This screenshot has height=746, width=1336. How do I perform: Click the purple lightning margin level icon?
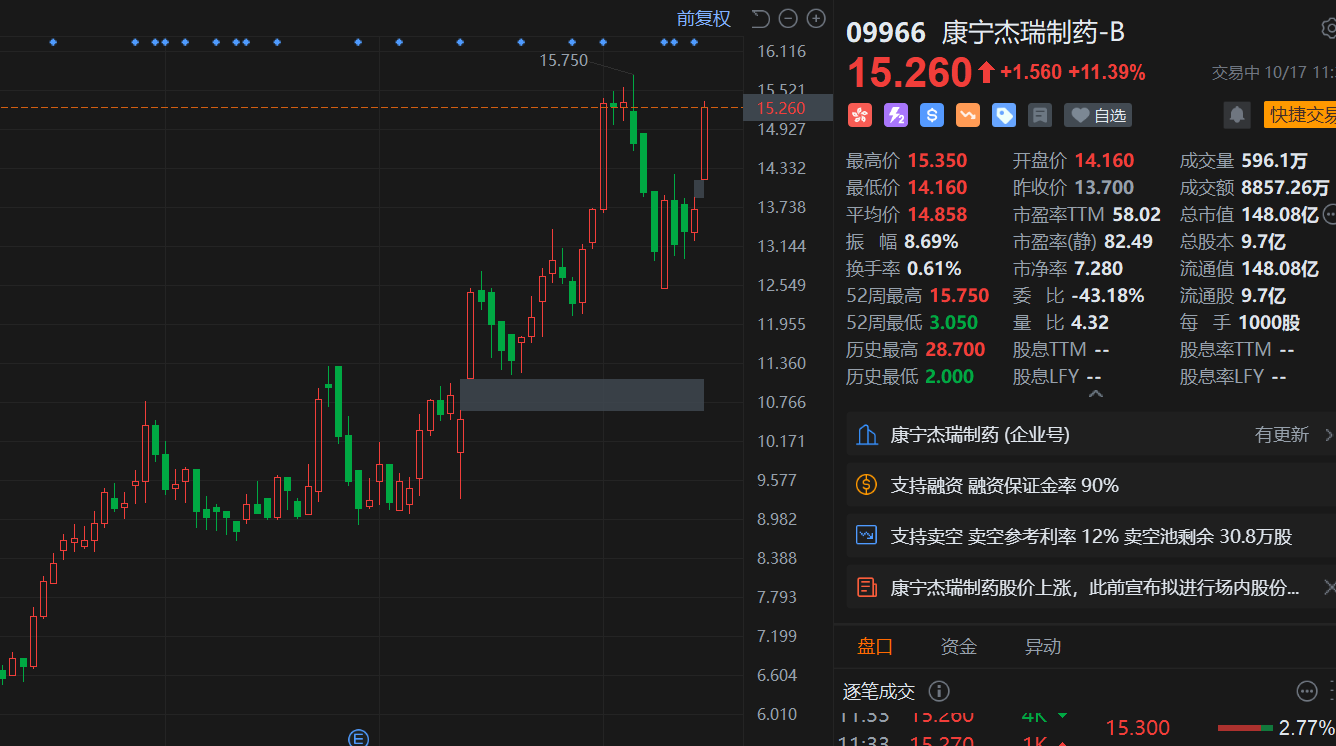(x=896, y=115)
